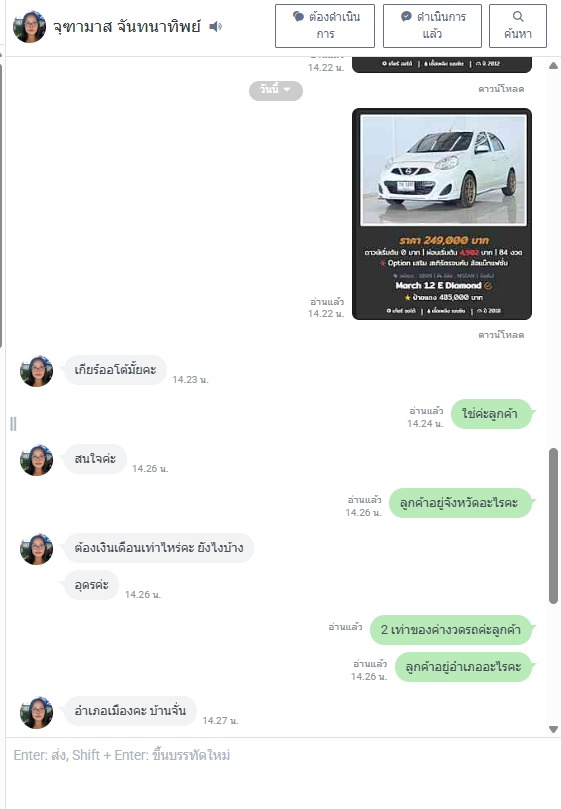Download the March 12 E Diamond car image
This screenshot has width=561, height=809.
click(501, 335)
